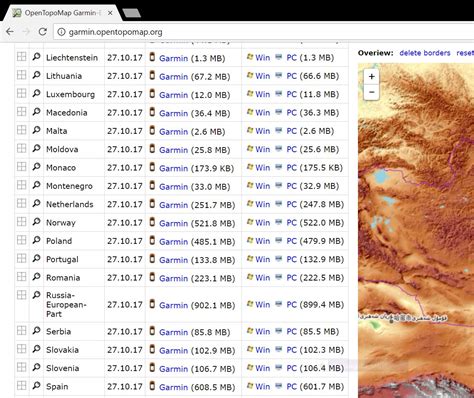Open Win download link for Macedonia
Screen dimensions: 474x398
(x=262, y=113)
